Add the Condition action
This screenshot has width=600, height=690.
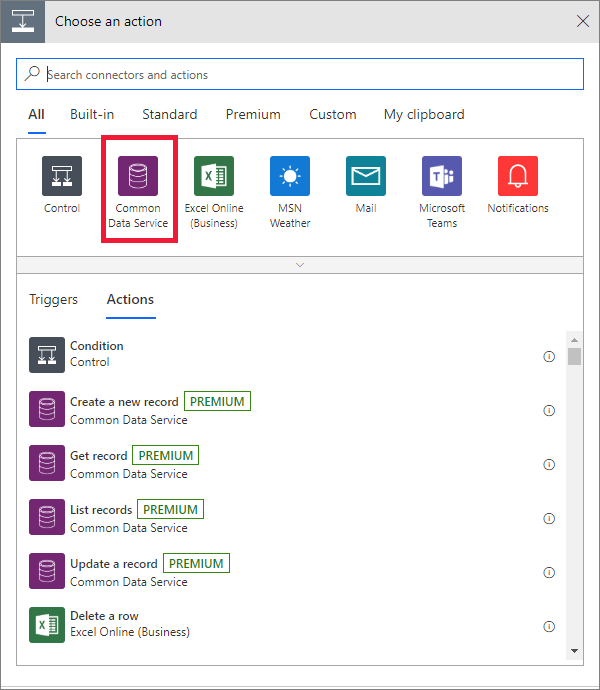point(291,355)
